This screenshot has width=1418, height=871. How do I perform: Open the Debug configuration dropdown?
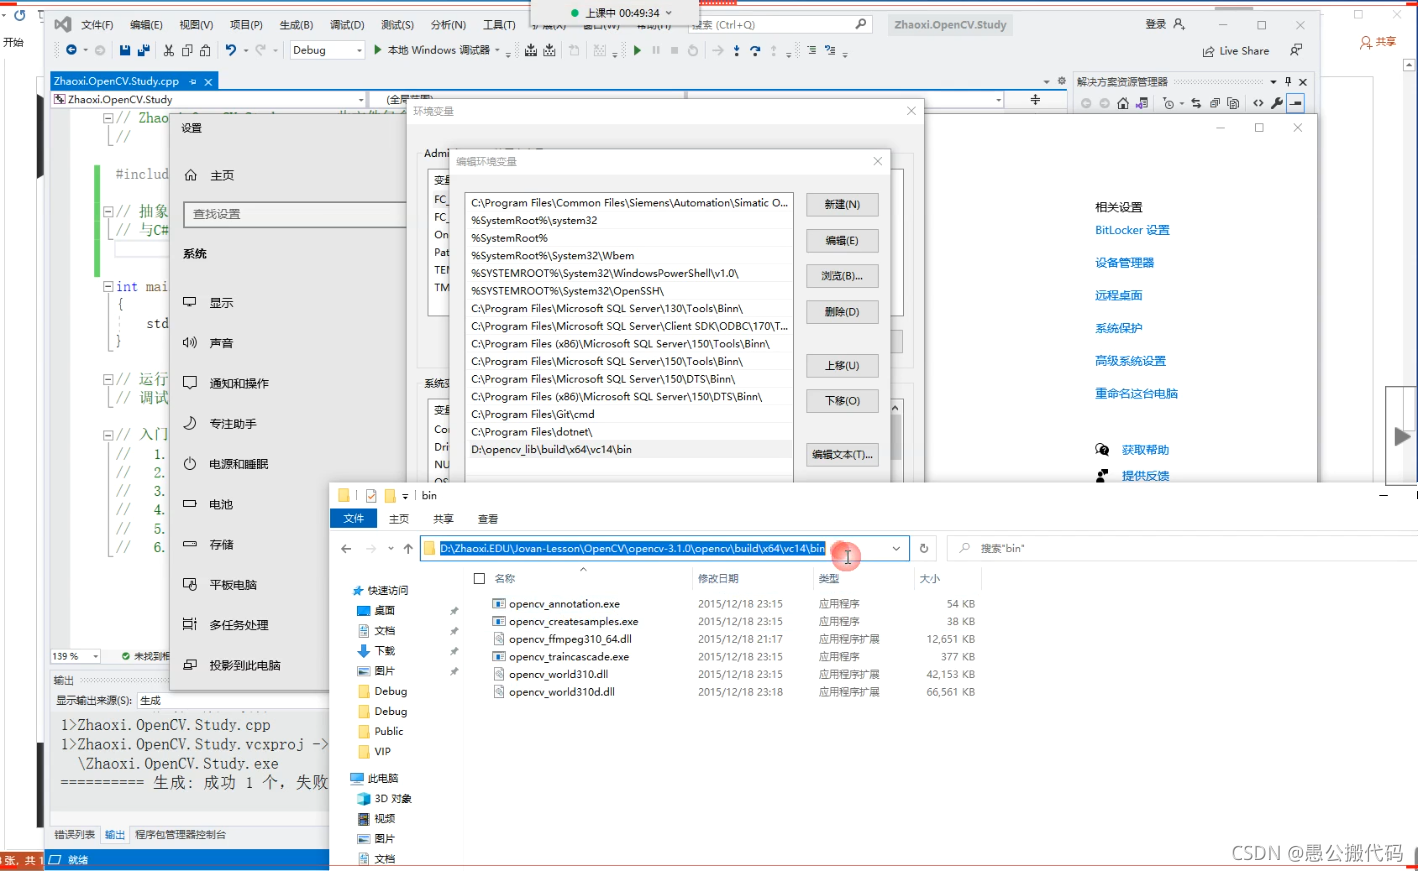tap(359, 50)
